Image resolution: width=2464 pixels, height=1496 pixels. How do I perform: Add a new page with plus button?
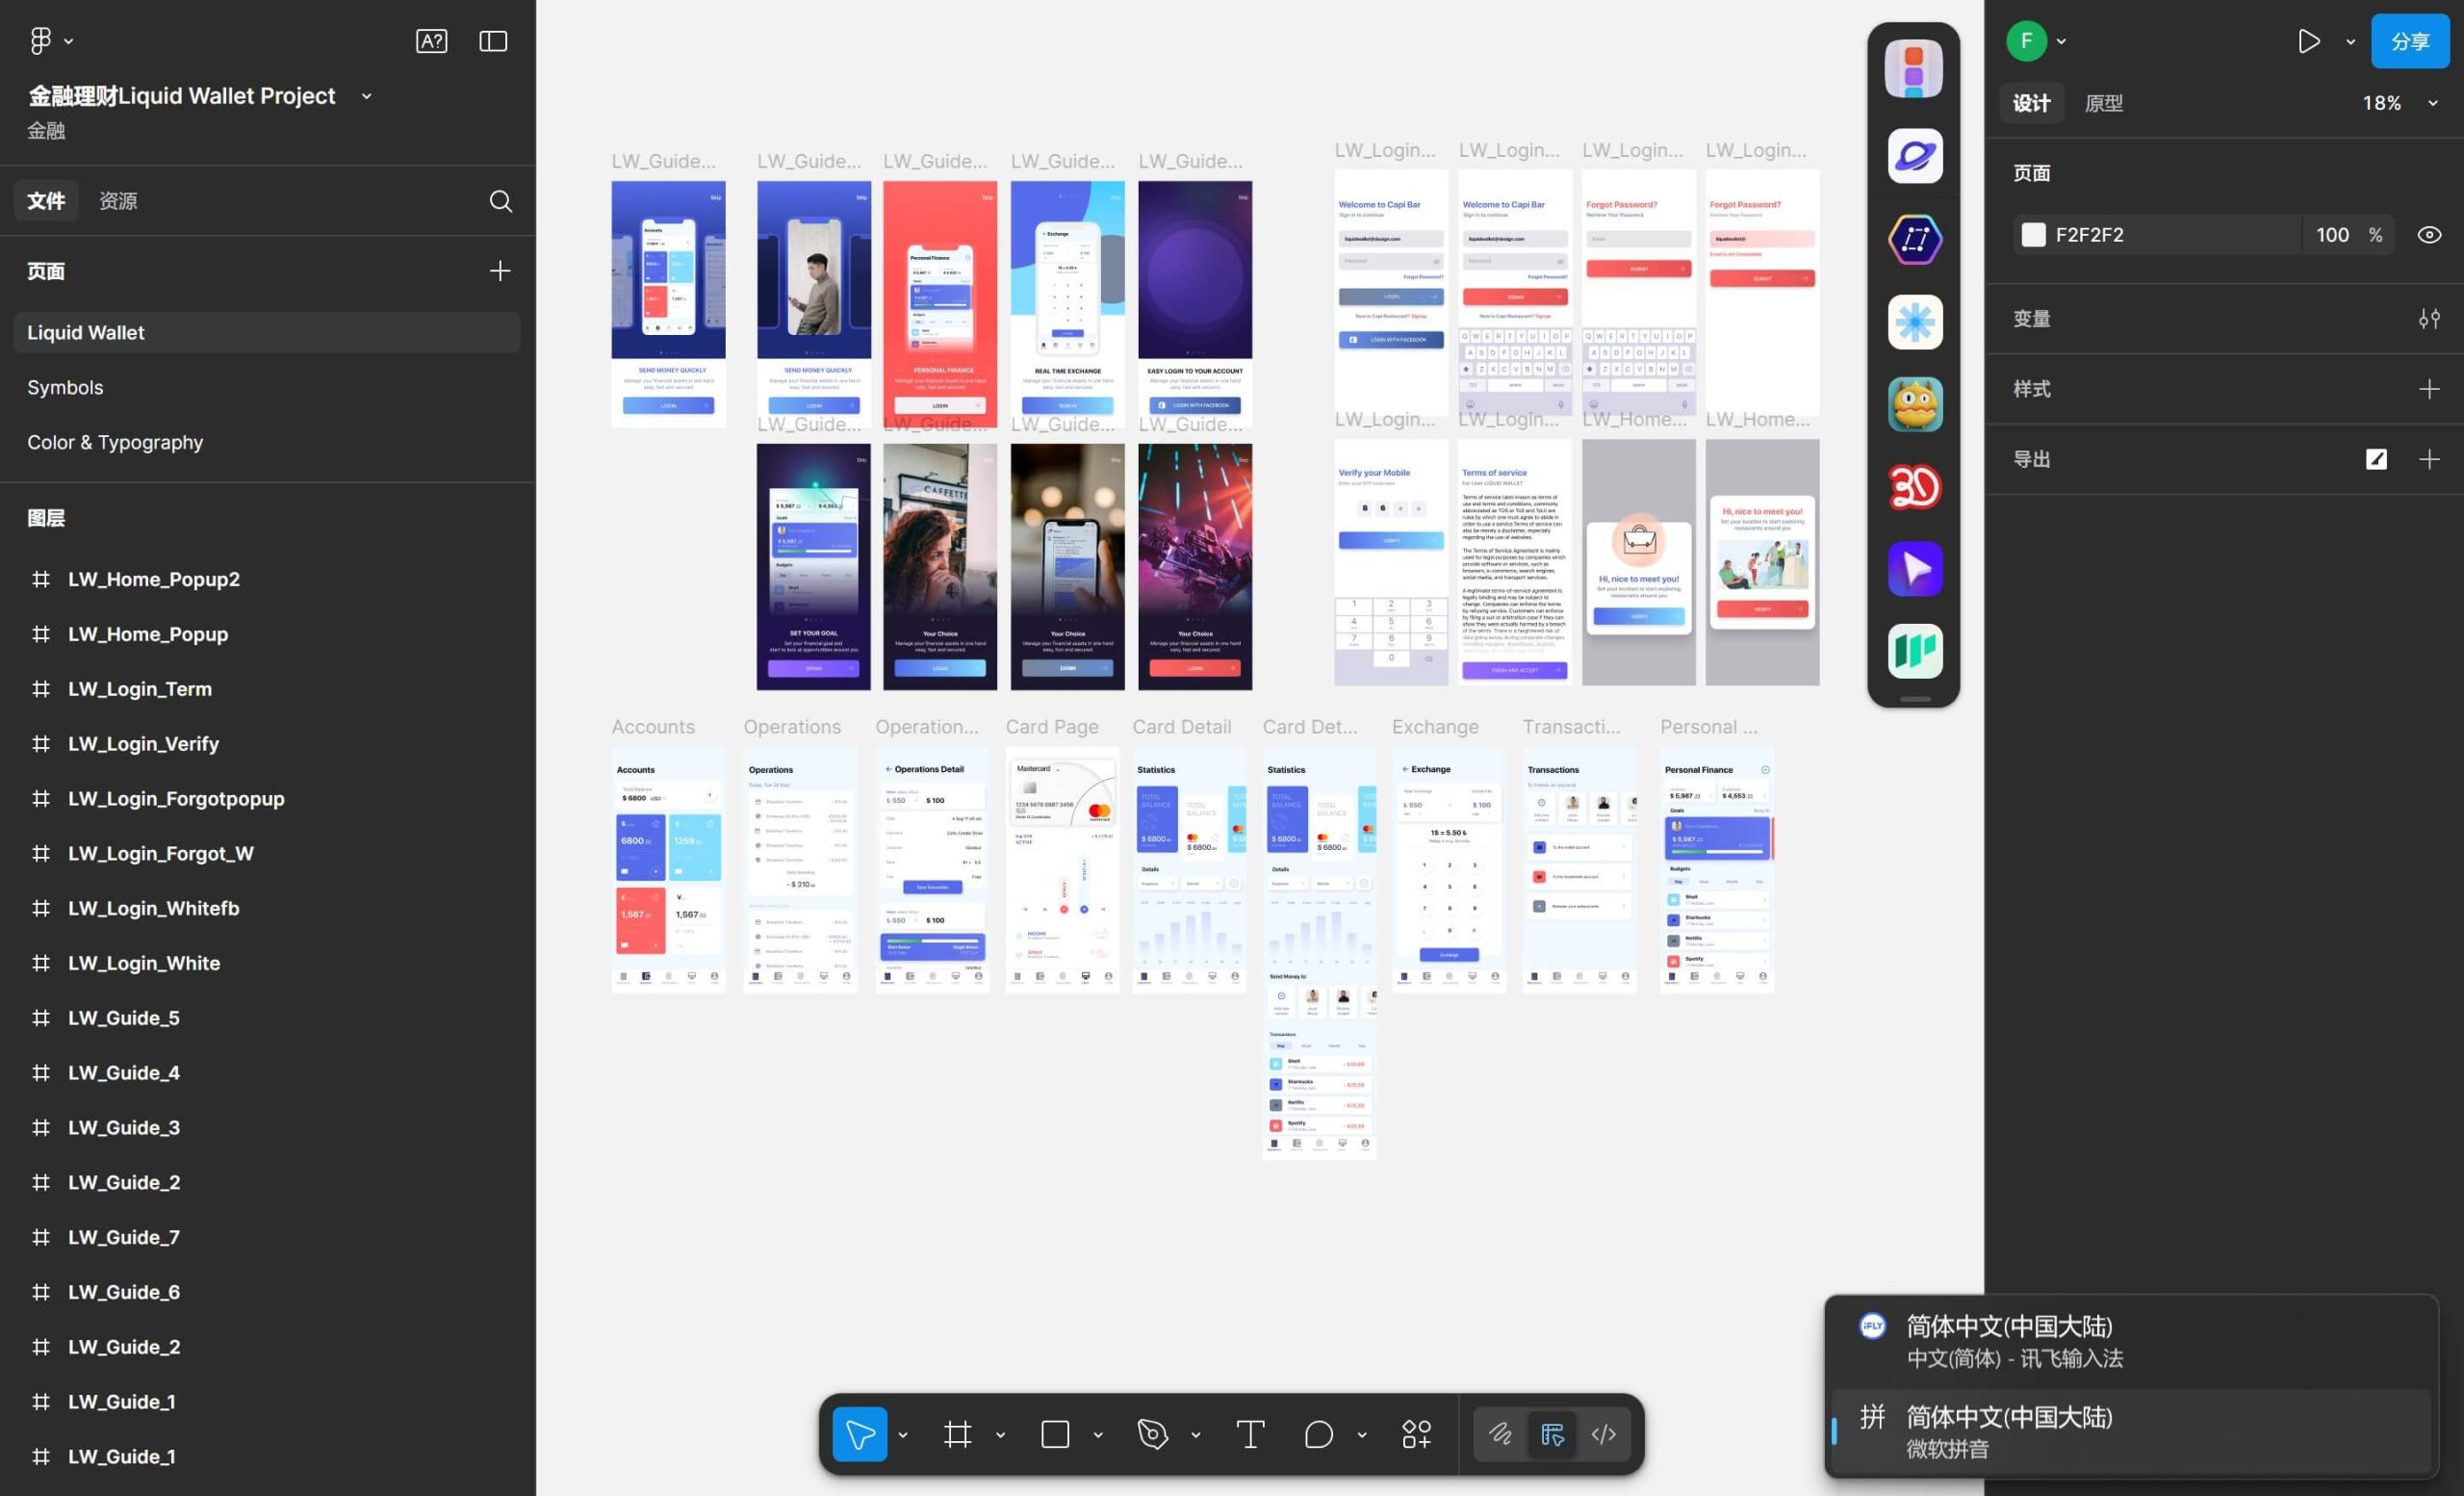coord(500,271)
